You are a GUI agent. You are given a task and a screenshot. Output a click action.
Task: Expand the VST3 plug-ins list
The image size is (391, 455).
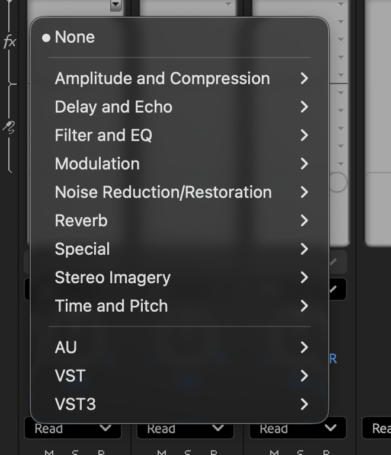[180, 404]
